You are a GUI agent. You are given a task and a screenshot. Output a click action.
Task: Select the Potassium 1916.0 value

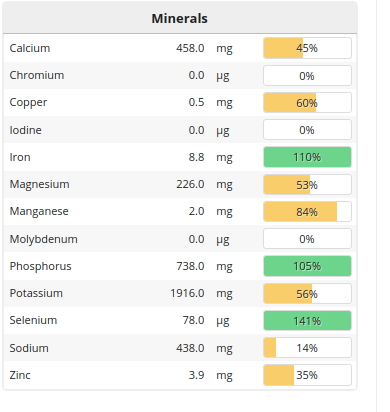(x=187, y=293)
